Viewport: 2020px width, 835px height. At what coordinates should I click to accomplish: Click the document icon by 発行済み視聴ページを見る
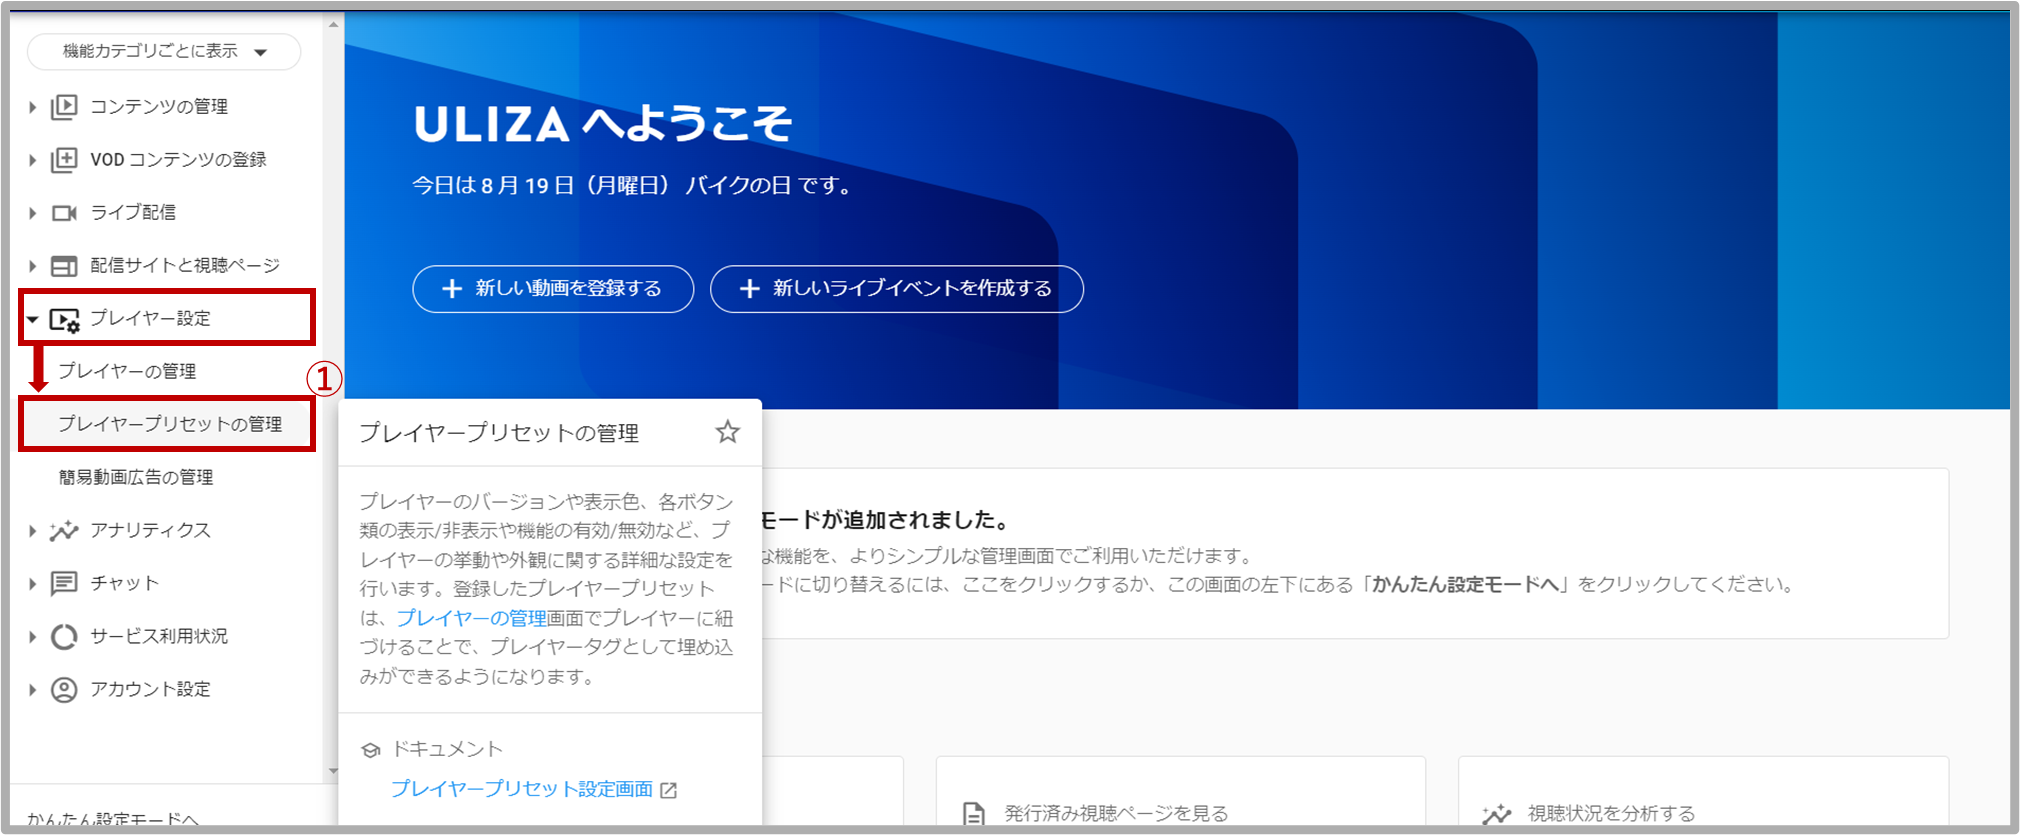(x=973, y=814)
